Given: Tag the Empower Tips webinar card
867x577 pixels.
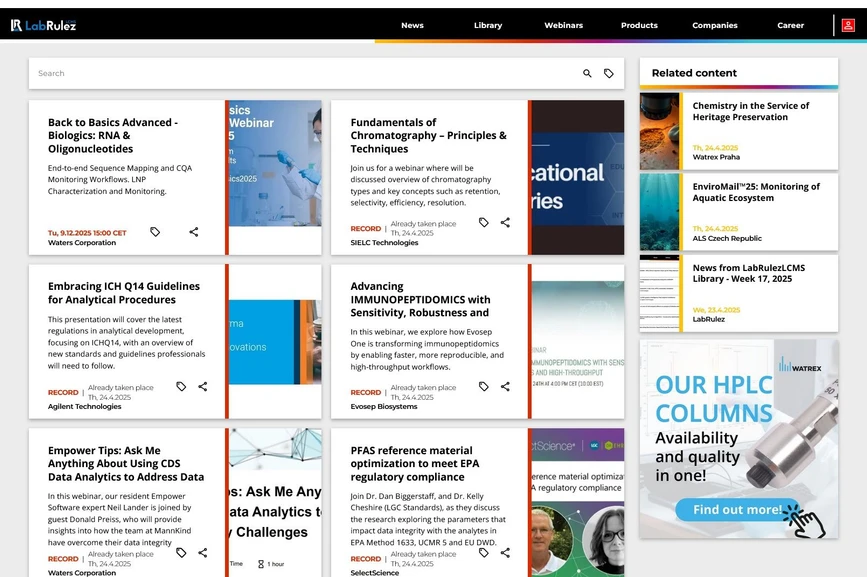Looking at the screenshot, I should (x=181, y=553).
